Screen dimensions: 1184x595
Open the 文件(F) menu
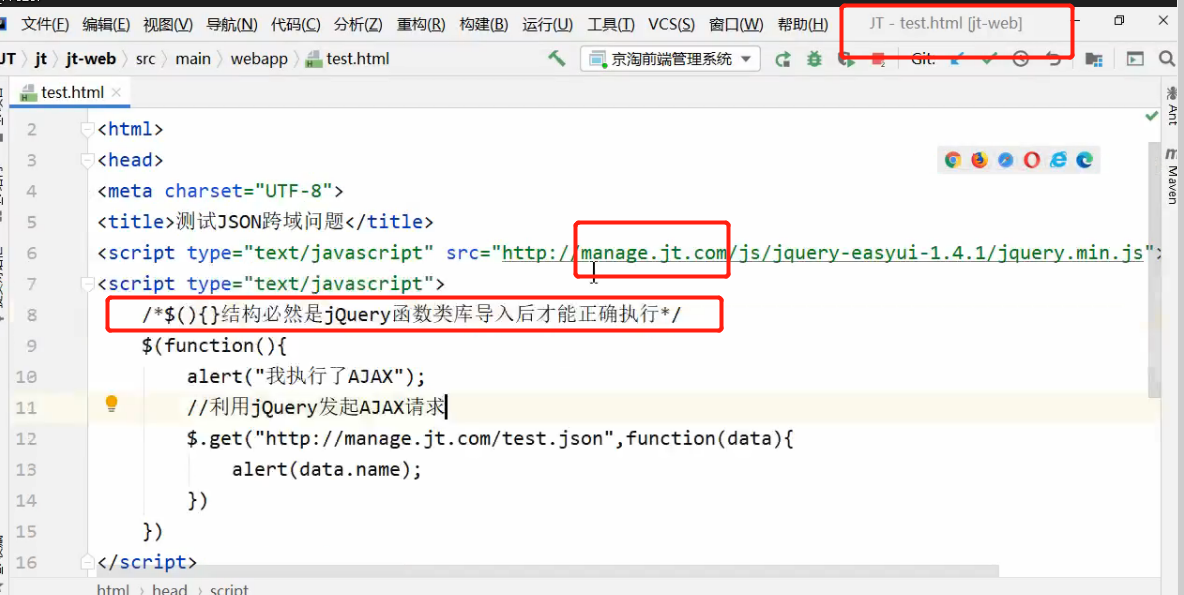45,25
